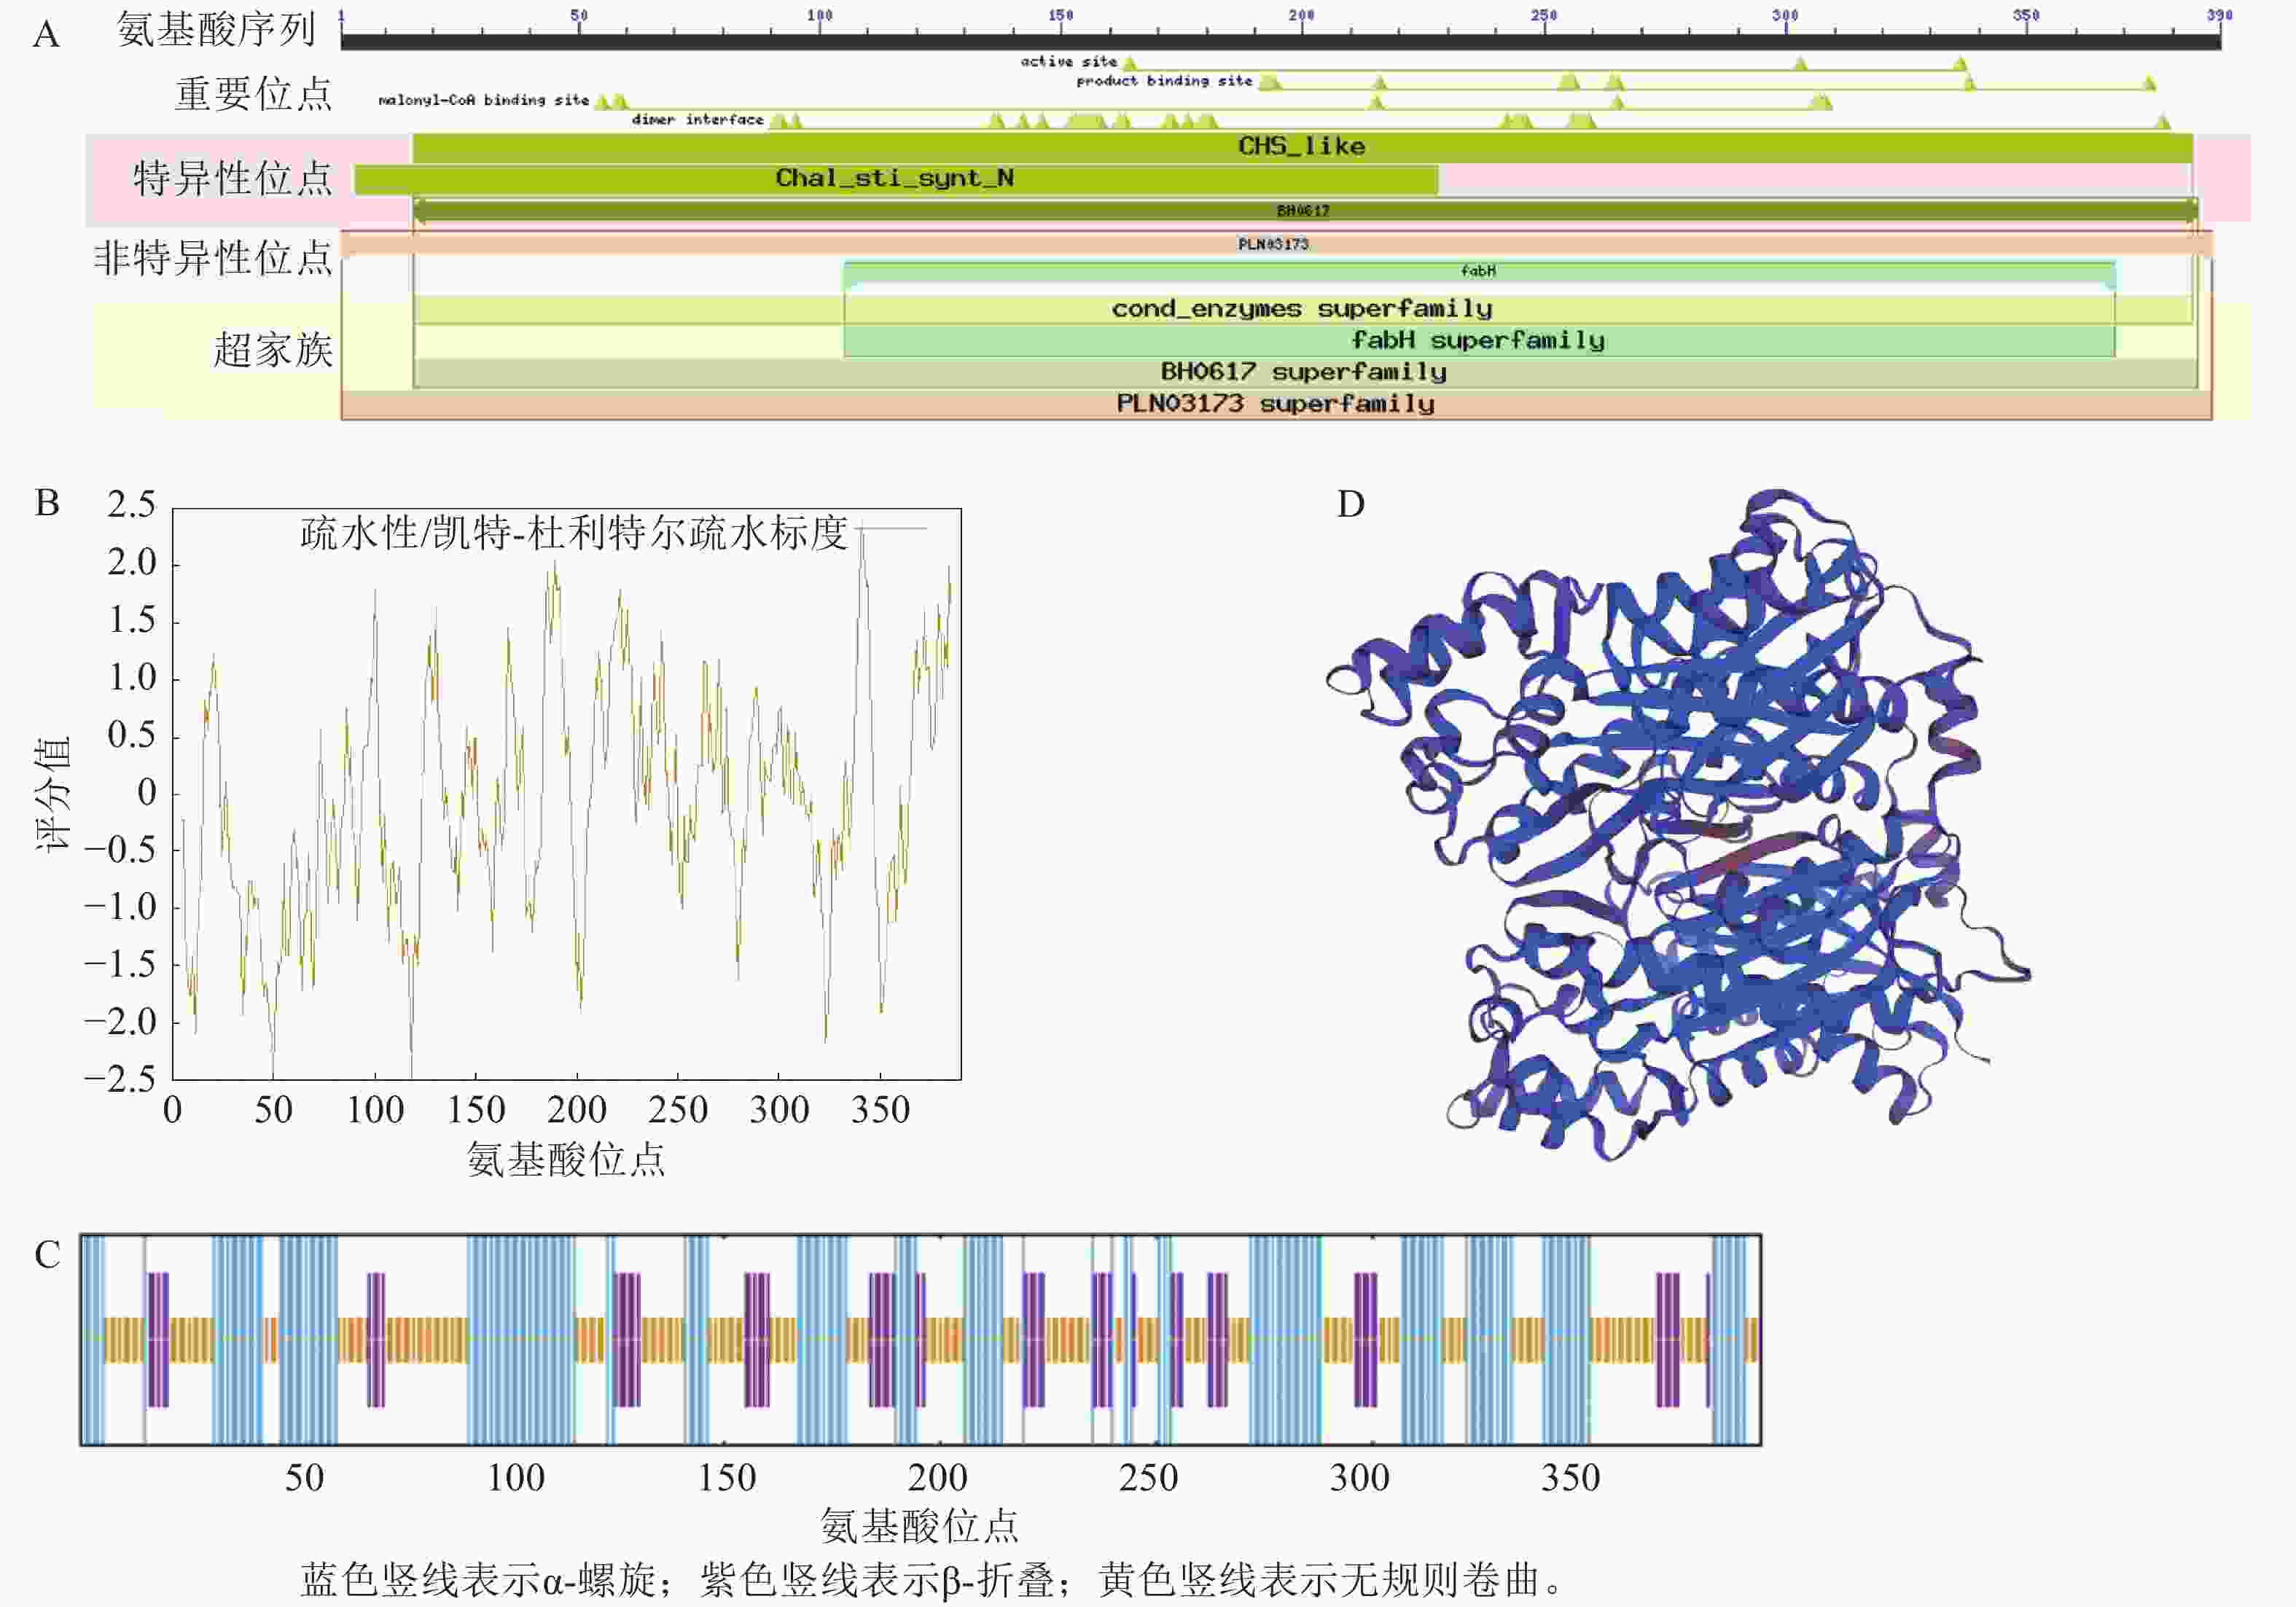Click the 3D protein structure model
This screenshot has width=2296, height=1607.
[x=1680, y=830]
